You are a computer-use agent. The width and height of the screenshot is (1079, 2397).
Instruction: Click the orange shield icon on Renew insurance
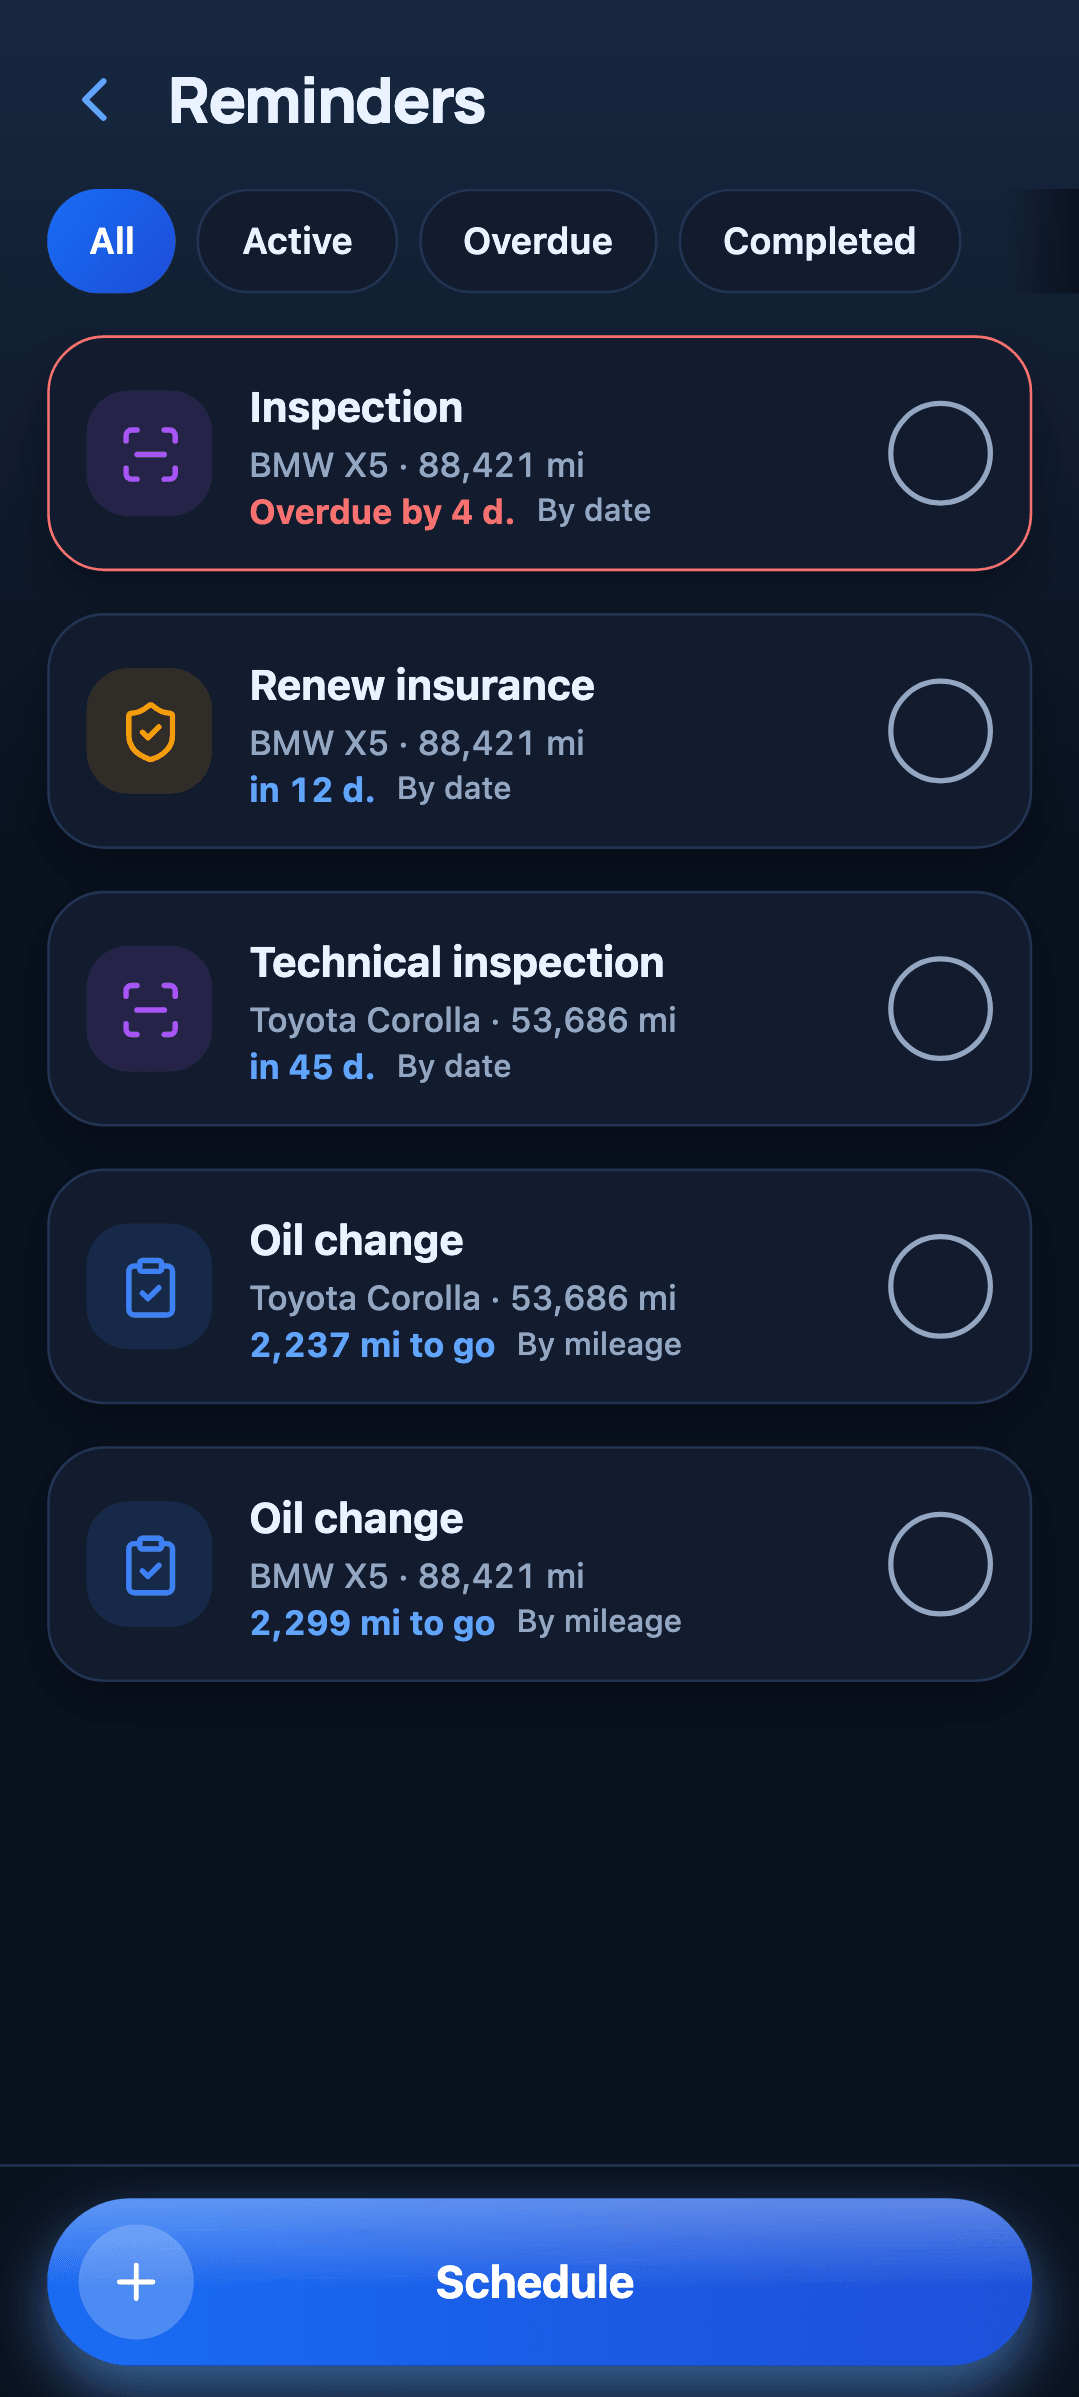[x=149, y=731]
